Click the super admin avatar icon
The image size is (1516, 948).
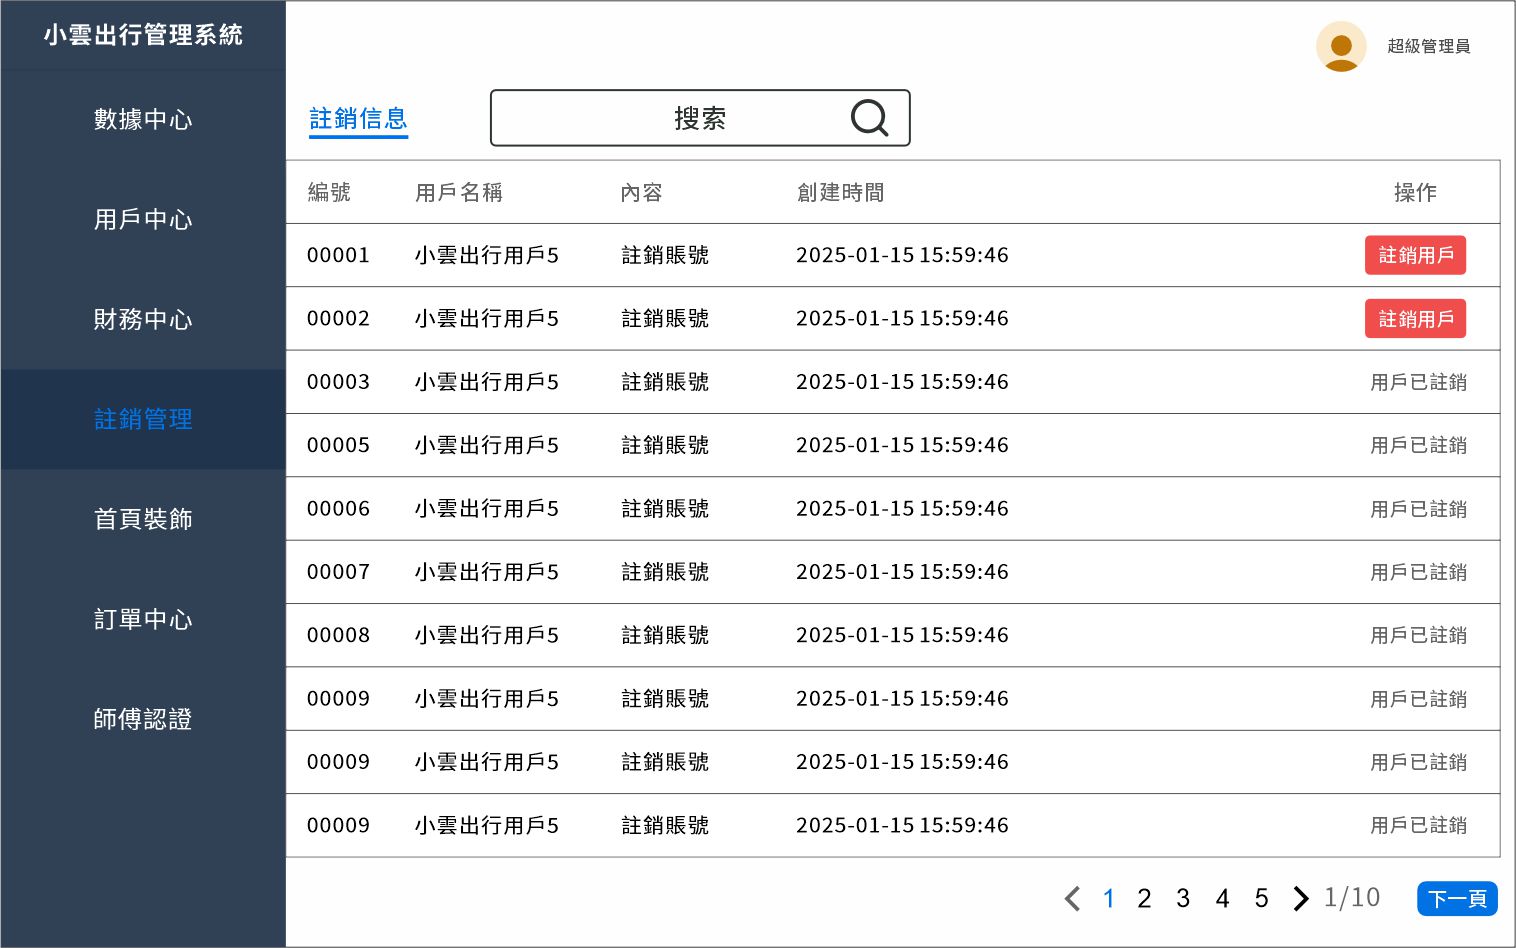tap(1341, 46)
